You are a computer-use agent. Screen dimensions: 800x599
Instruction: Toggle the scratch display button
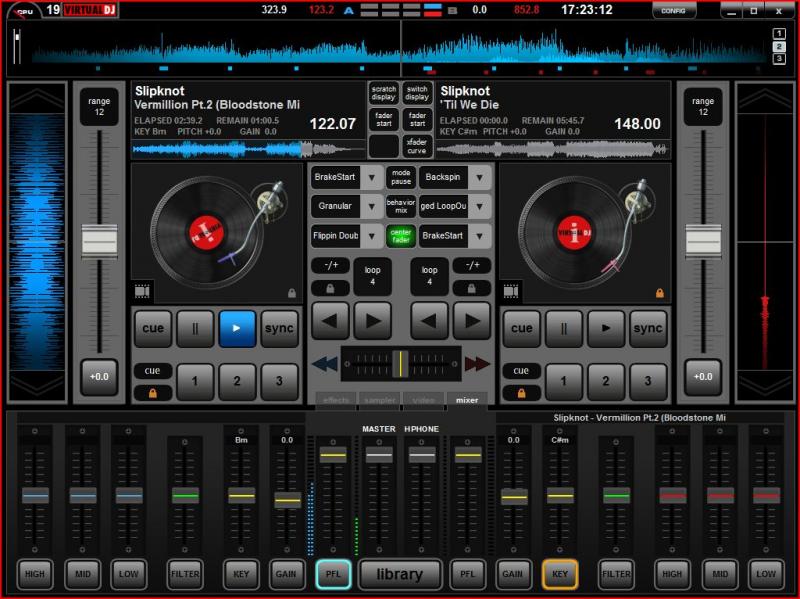(x=384, y=93)
